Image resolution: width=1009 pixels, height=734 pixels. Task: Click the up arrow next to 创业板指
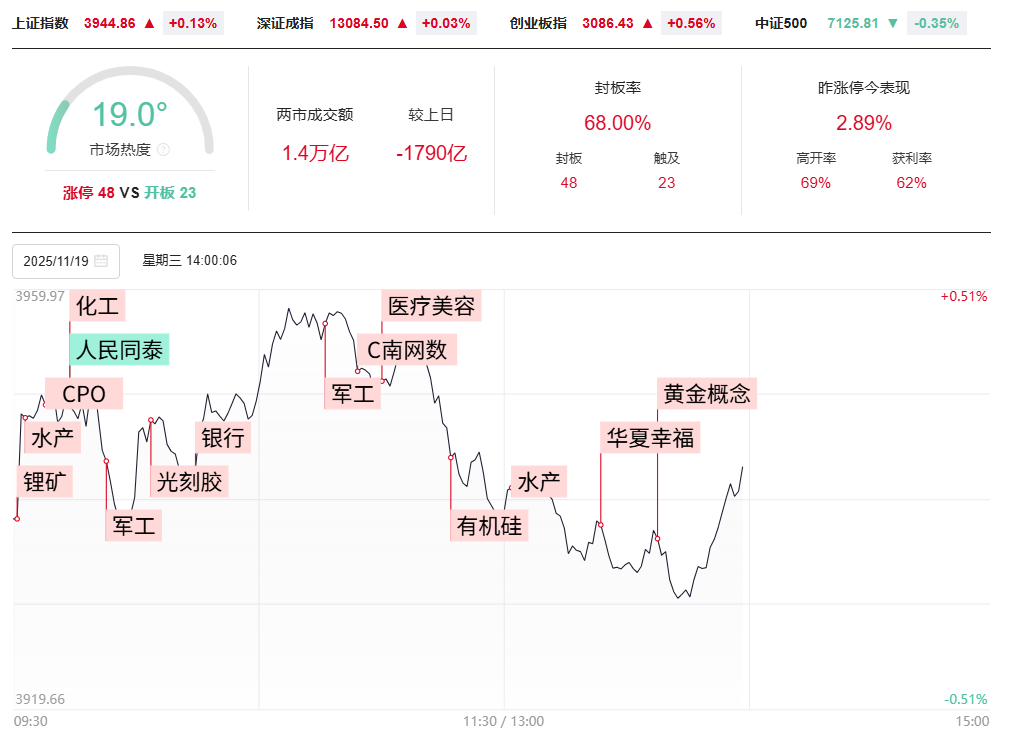[x=648, y=23]
